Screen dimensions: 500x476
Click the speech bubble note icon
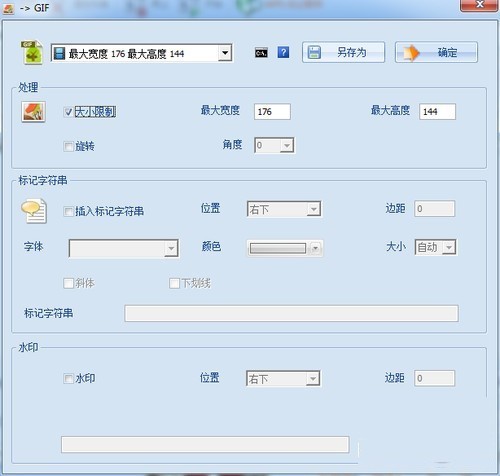34,211
